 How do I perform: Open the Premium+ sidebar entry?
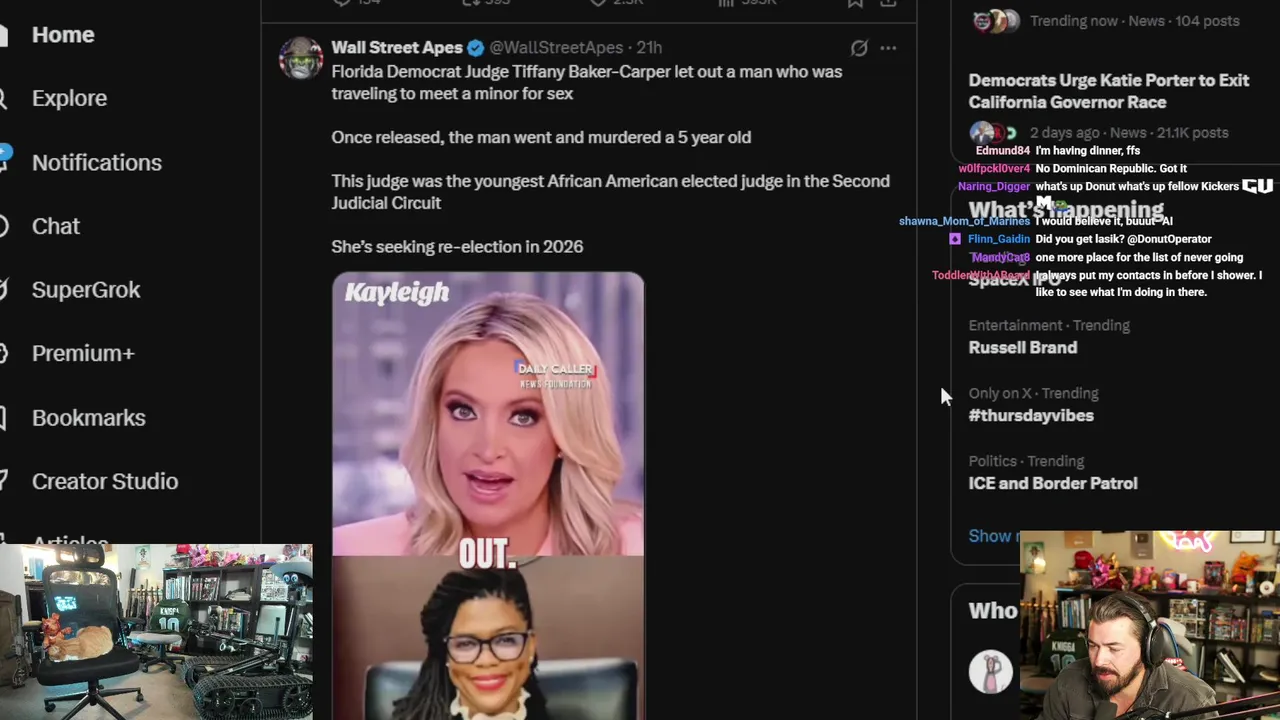[x=83, y=353]
